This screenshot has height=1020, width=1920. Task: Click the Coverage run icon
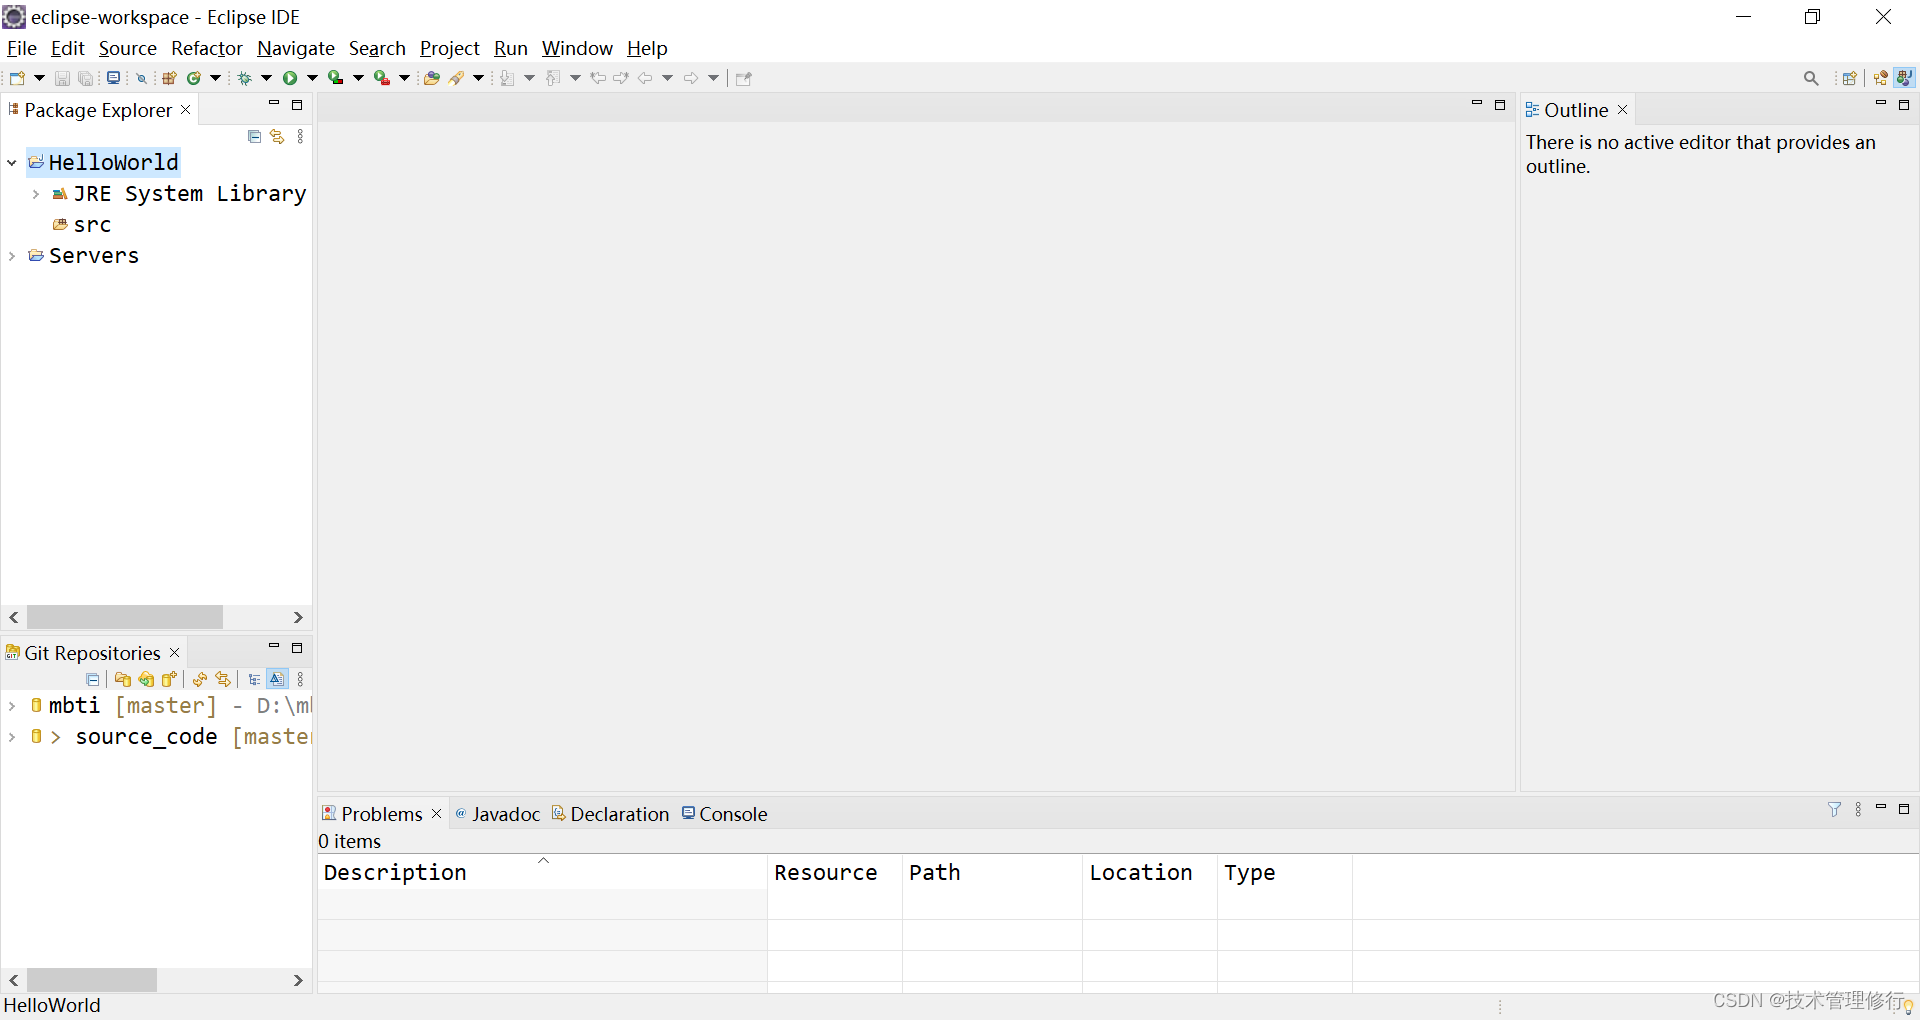[336, 78]
